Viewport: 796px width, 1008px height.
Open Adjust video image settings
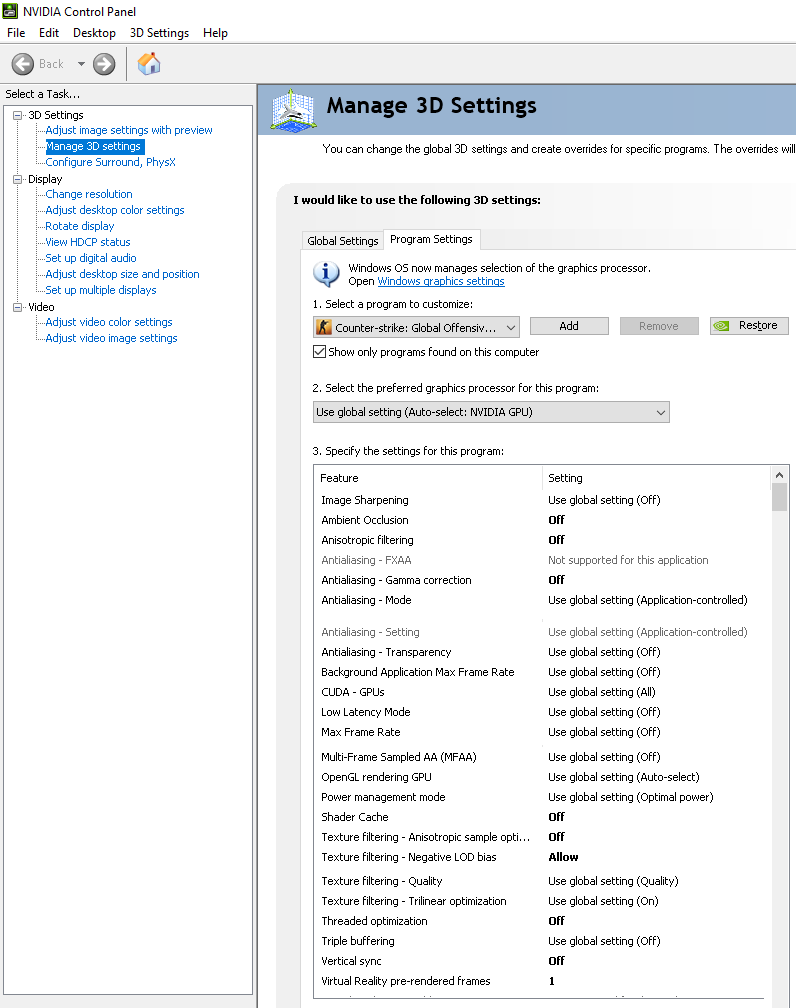tap(111, 338)
